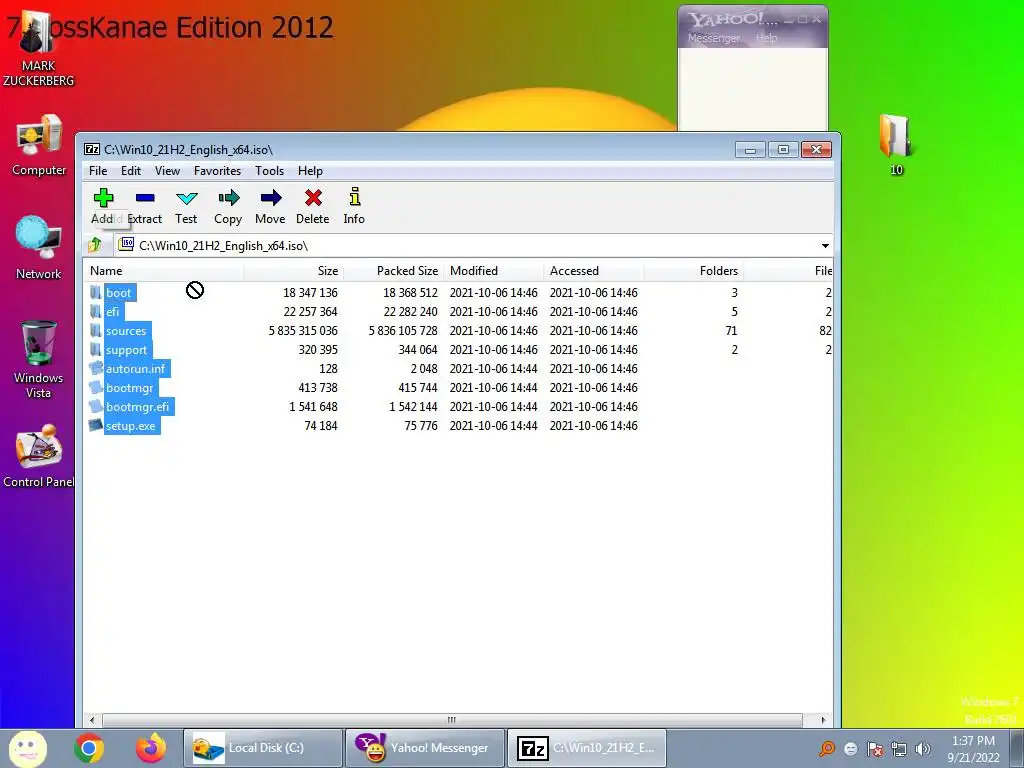Sort by the Packed Size column header
Screen dimensions: 1024x768
pos(393,270)
